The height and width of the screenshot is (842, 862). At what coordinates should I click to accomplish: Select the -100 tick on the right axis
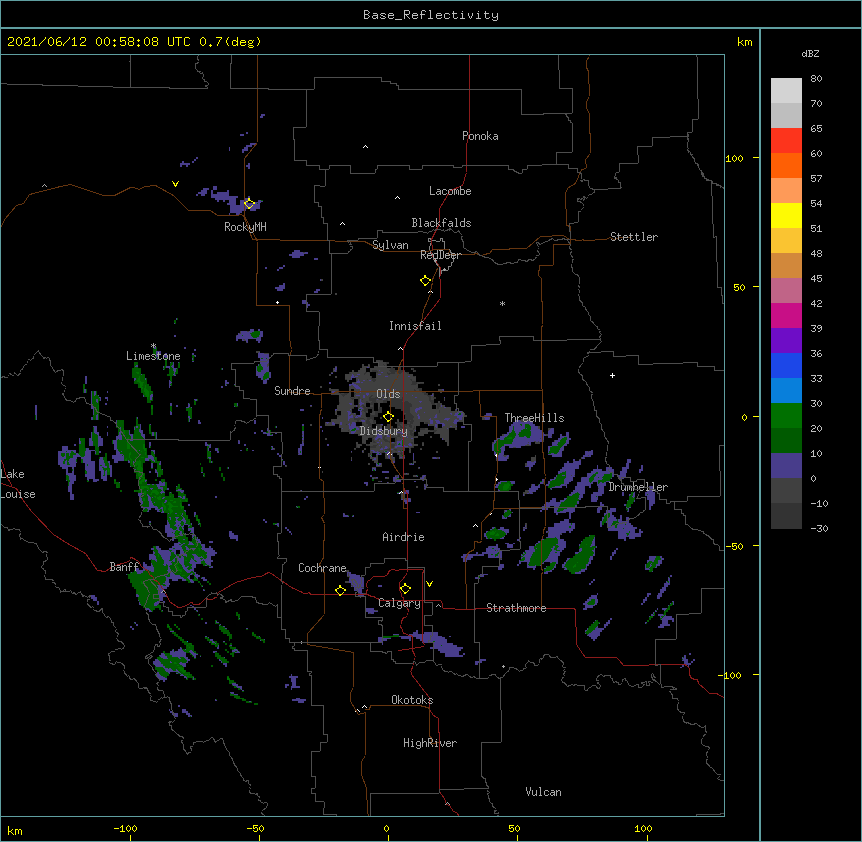tap(731, 675)
